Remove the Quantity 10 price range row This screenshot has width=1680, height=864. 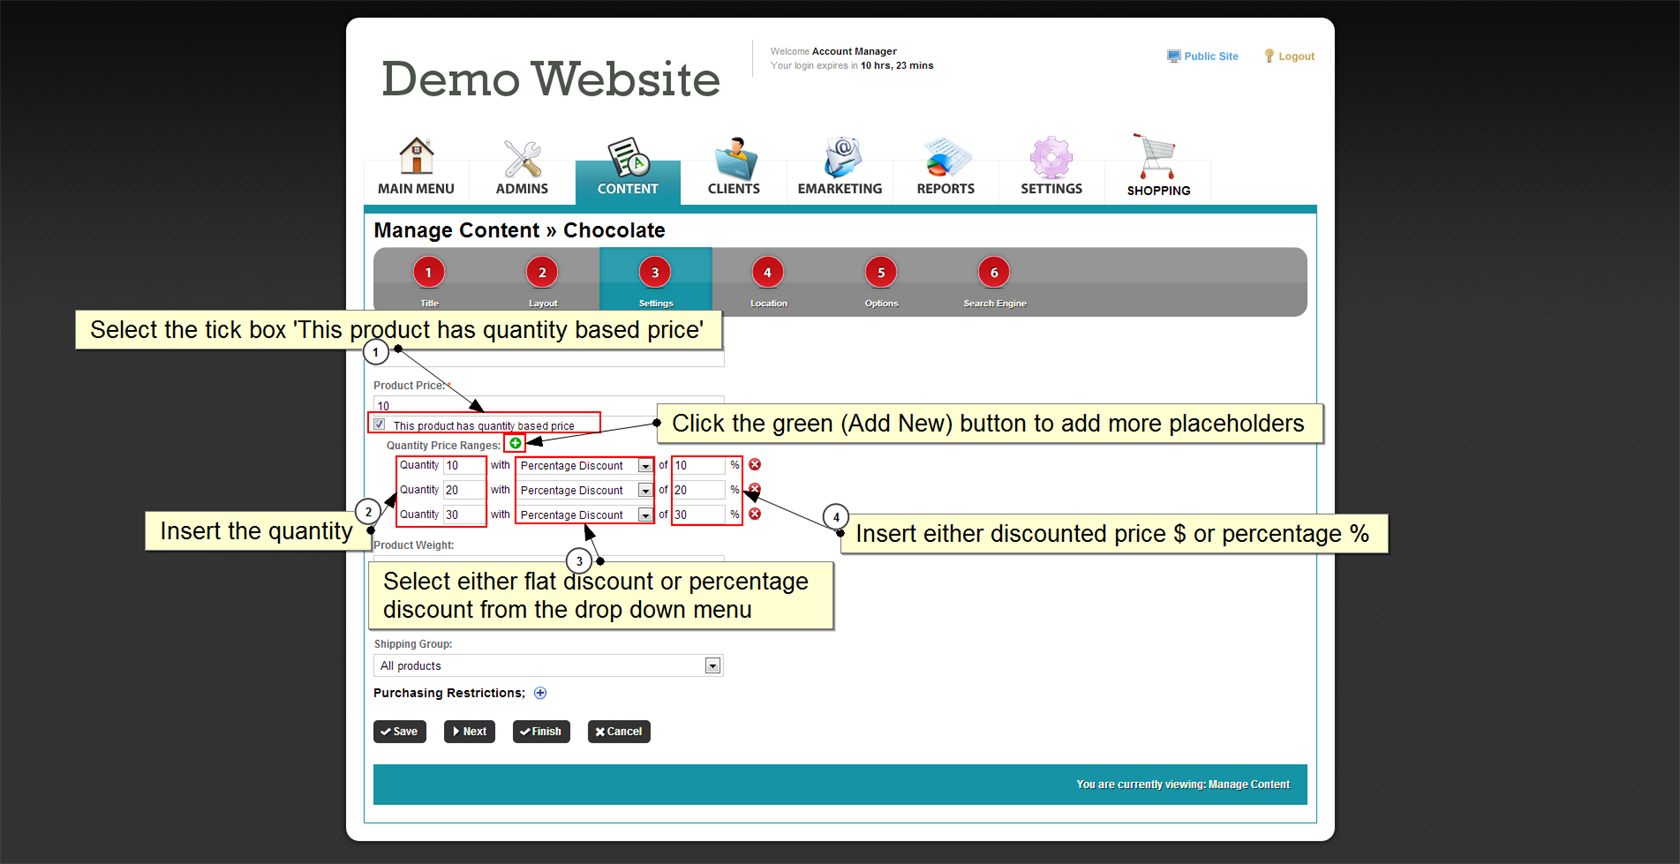click(x=755, y=465)
